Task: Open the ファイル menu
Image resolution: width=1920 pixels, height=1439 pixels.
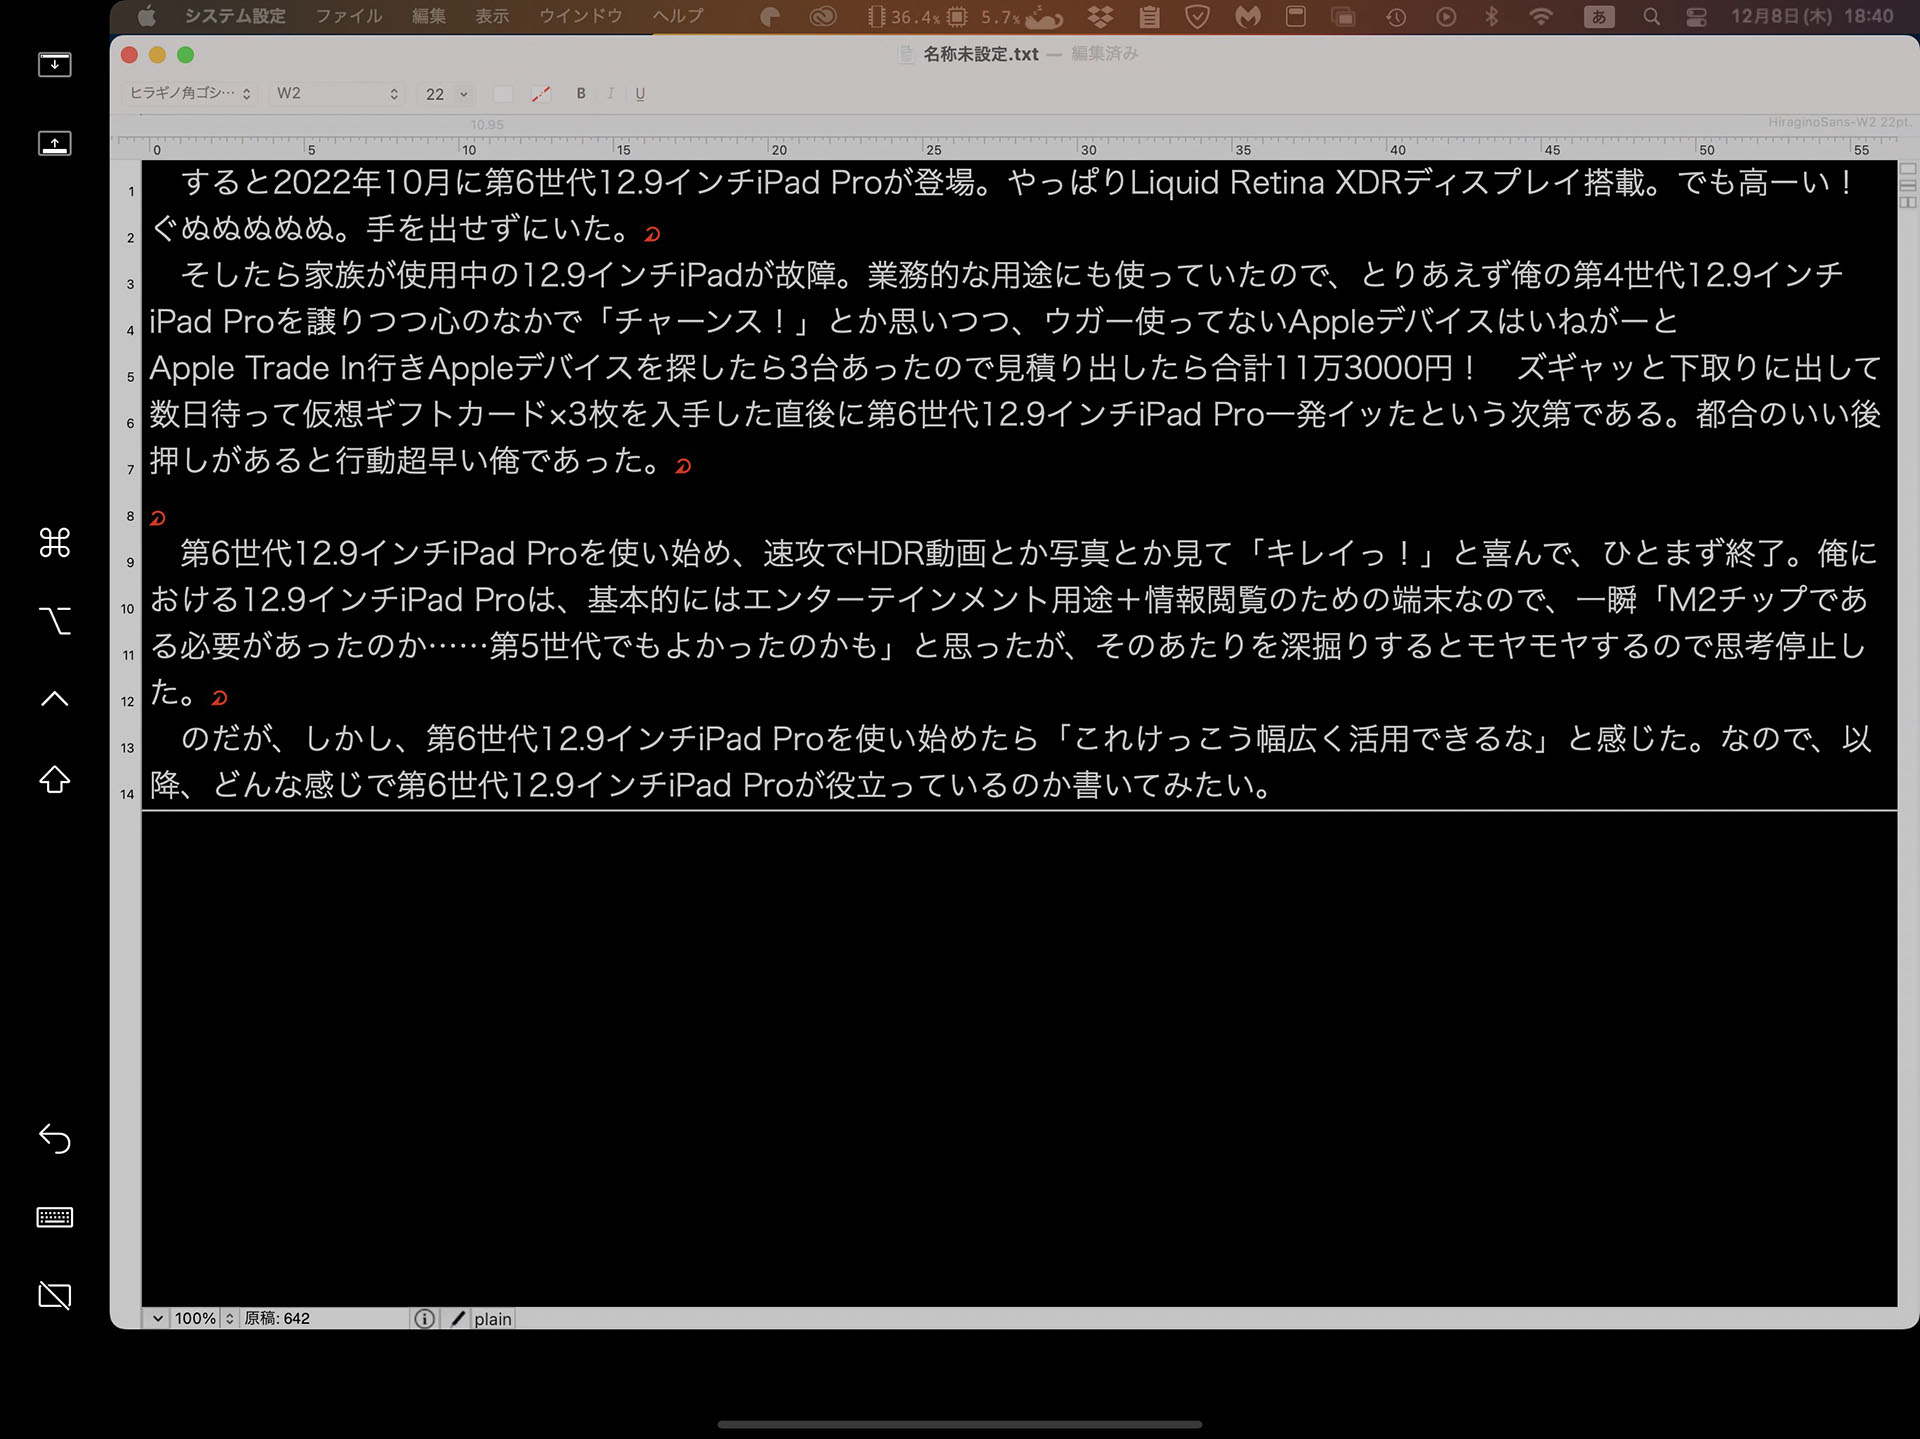Action: [349, 16]
